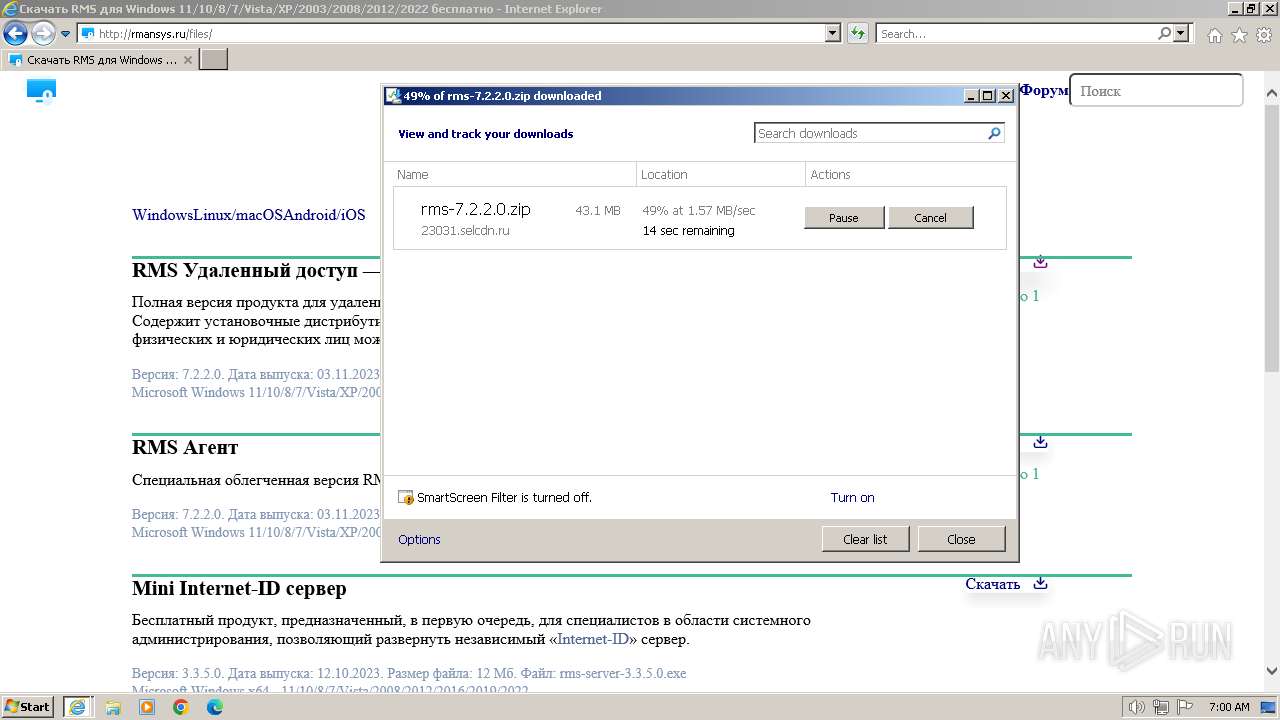Expand the address bar URL dropdown

coord(833,33)
